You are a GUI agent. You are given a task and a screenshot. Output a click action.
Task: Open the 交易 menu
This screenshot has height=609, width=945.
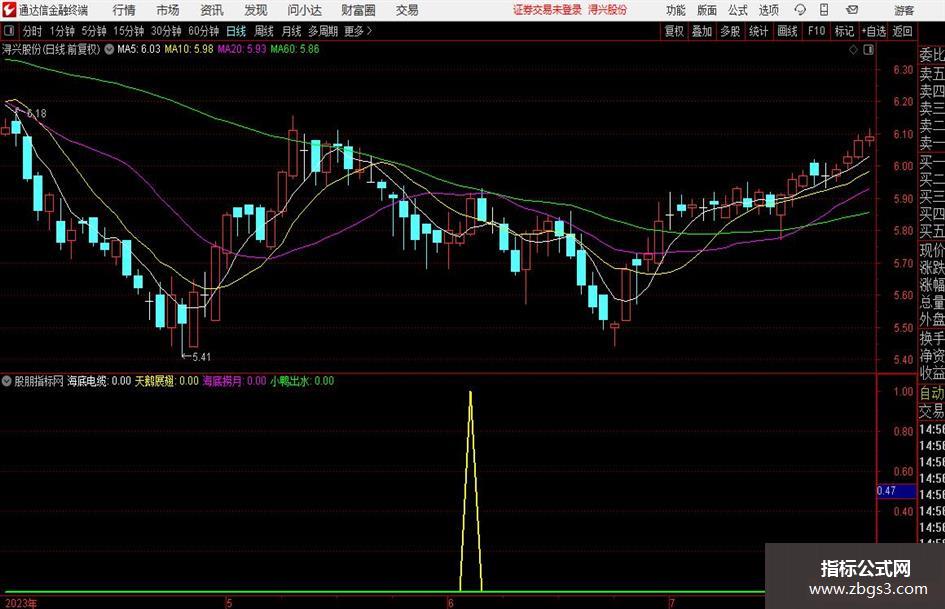tap(407, 10)
